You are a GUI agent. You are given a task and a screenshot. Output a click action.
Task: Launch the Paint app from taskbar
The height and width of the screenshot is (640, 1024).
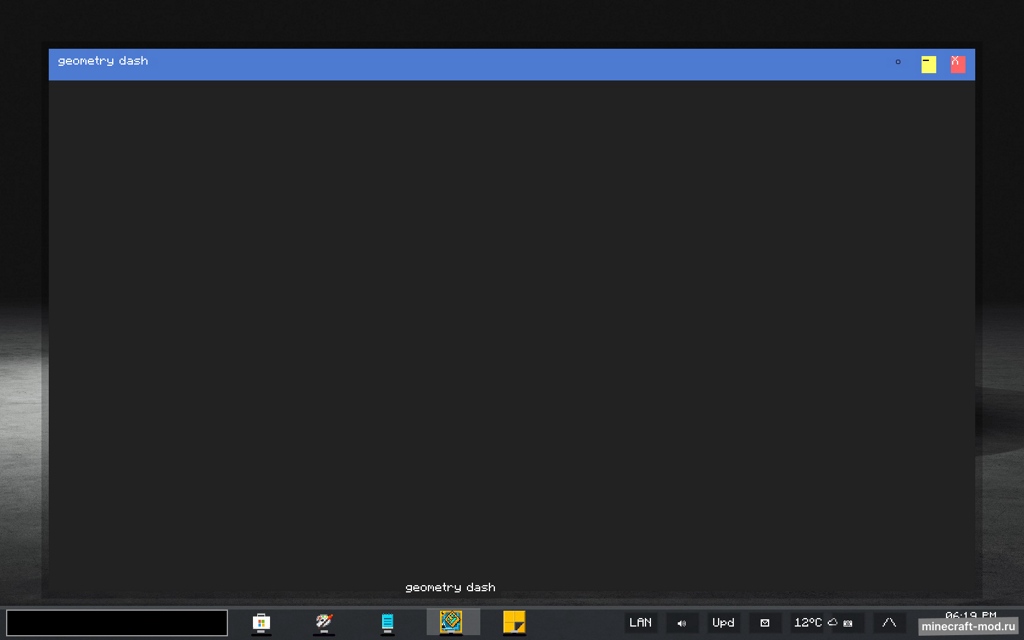pos(323,623)
